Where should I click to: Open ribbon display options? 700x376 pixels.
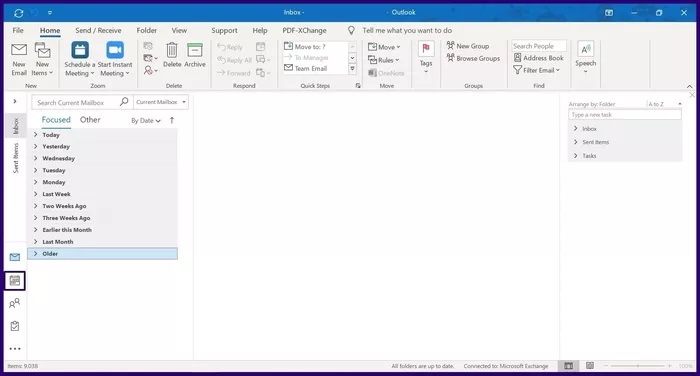click(x=609, y=13)
